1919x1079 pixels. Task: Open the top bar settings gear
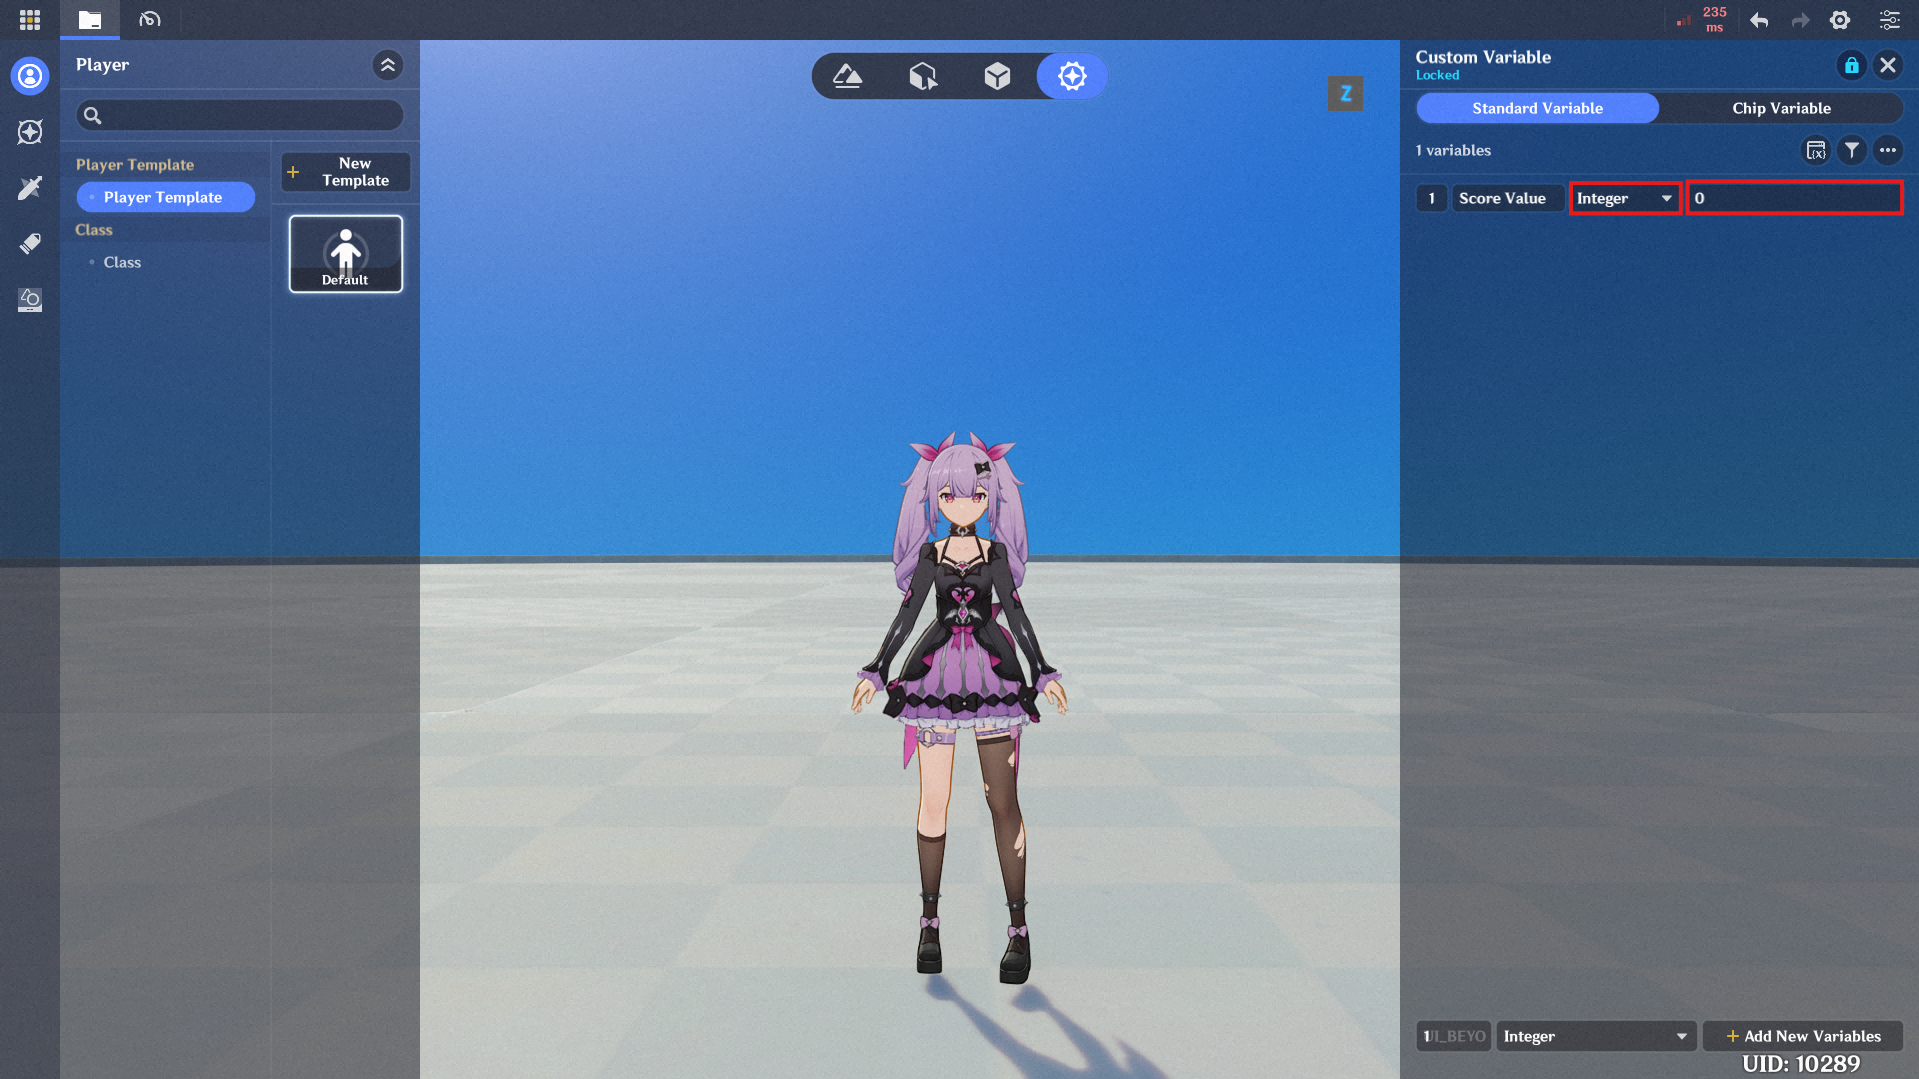tap(1840, 20)
